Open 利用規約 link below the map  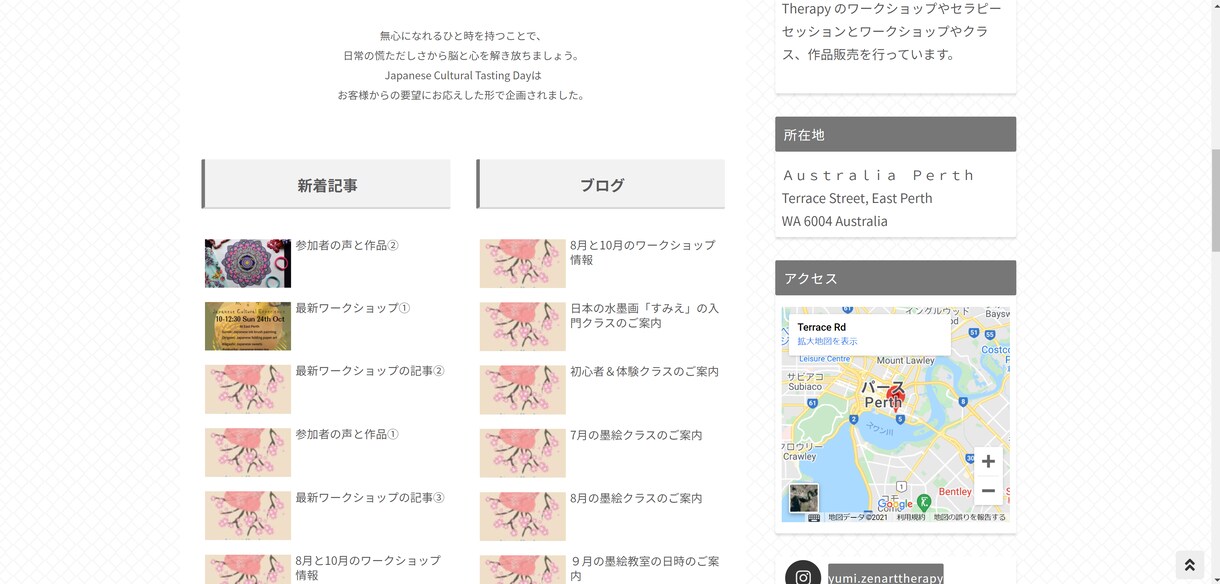click(911, 518)
